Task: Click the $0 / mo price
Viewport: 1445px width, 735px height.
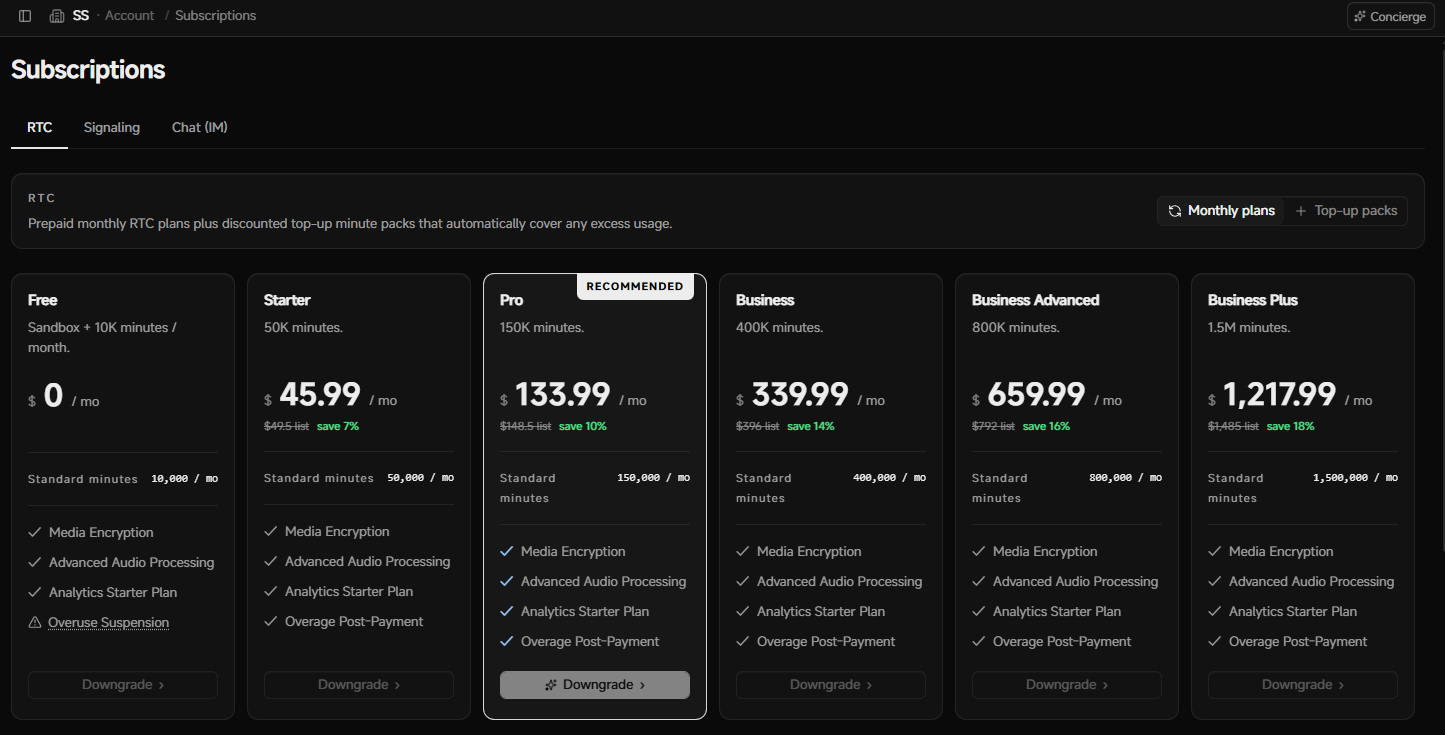Action: (x=64, y=396)
